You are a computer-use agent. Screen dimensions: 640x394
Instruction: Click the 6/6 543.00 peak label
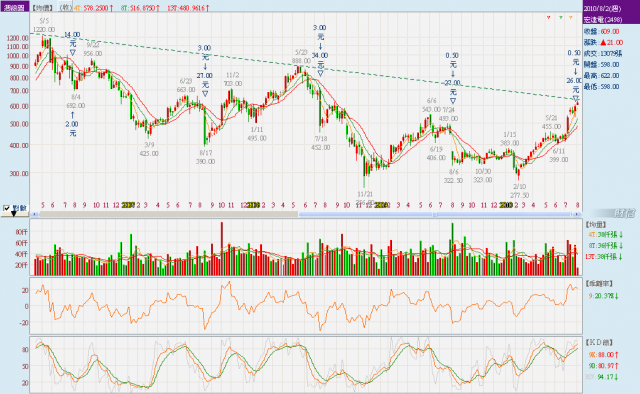click(431, 105)
